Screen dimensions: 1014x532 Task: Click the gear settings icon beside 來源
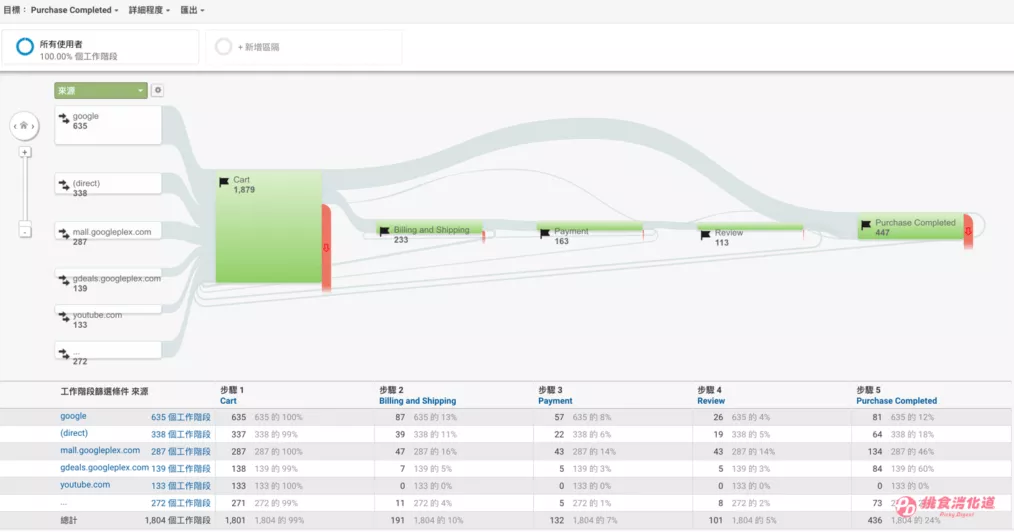tap(157, 90)
